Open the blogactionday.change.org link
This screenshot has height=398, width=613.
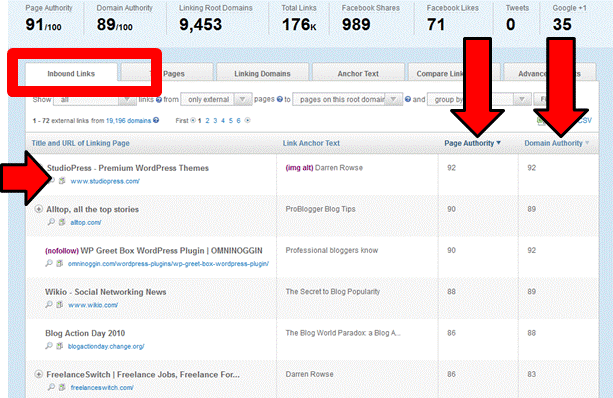[106, 346]
